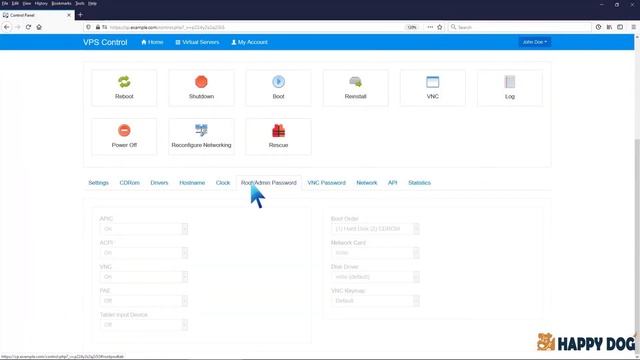Open the John Doe user dropdown

(x=535, y=42)
